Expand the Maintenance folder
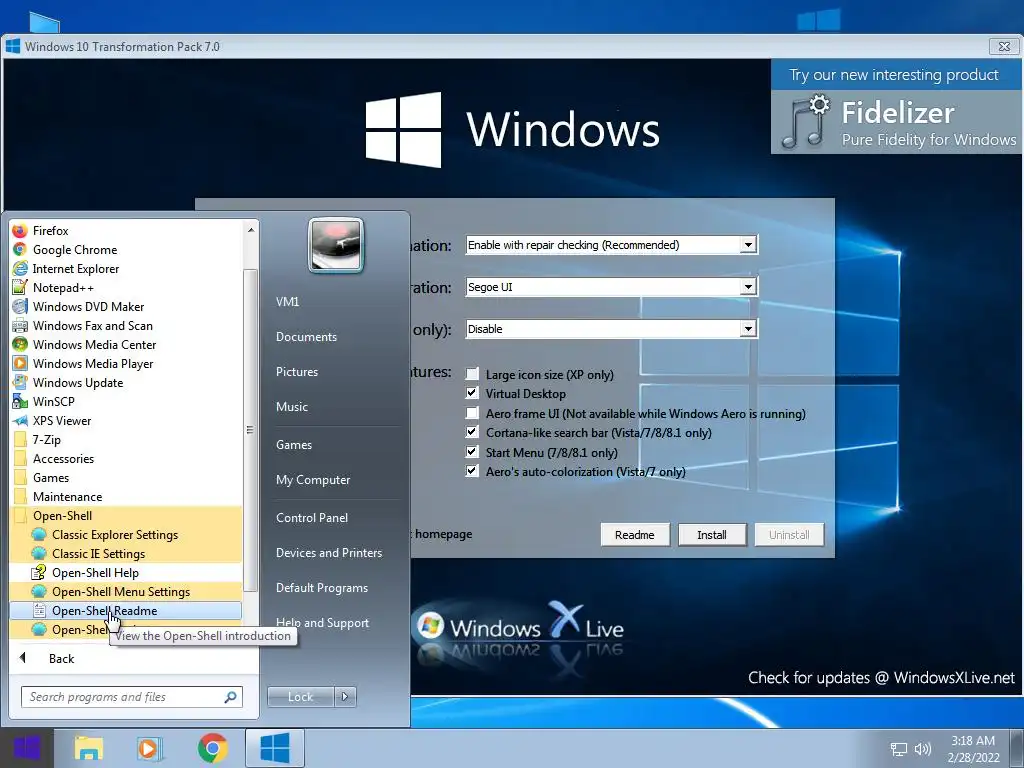 pyautogui.click(x=126, y=496)
